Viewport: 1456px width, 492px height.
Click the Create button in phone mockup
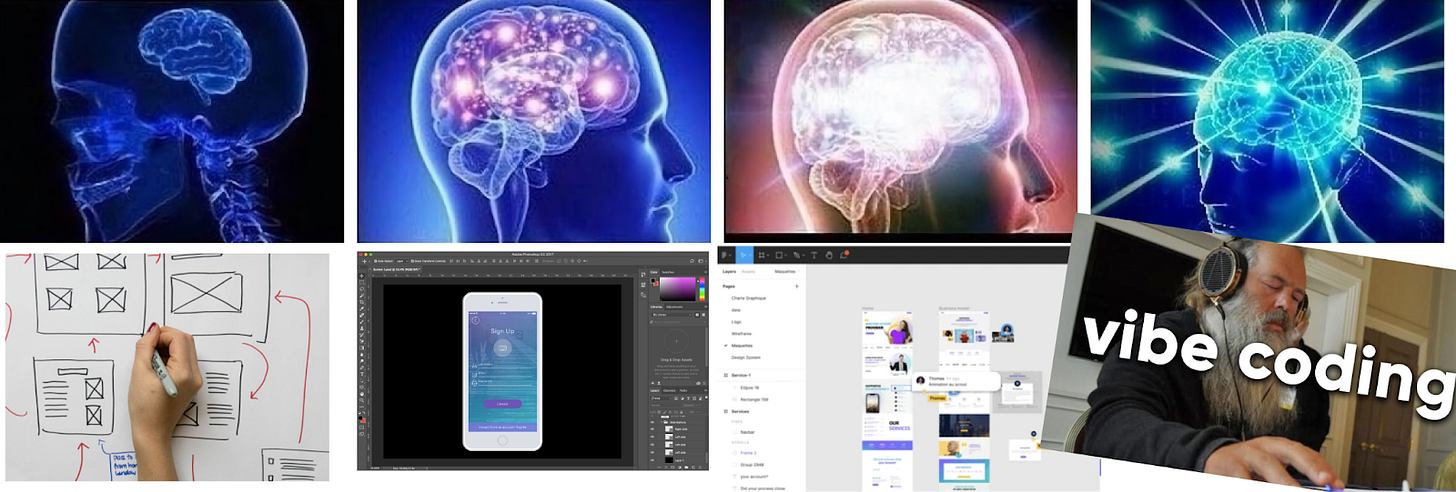[x=502, y=403]
